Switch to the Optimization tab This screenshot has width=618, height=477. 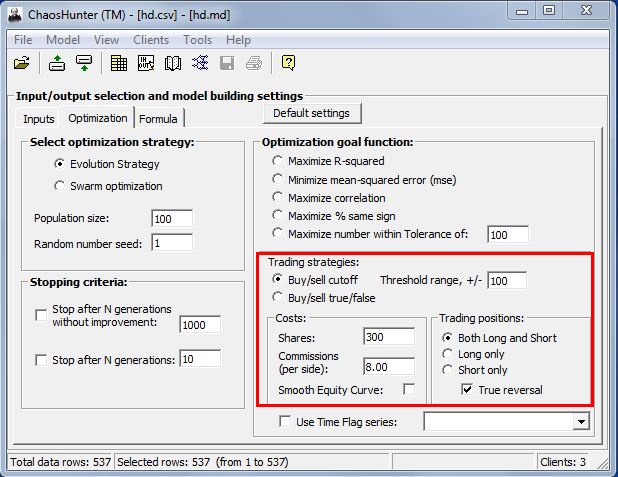[98, 118]
